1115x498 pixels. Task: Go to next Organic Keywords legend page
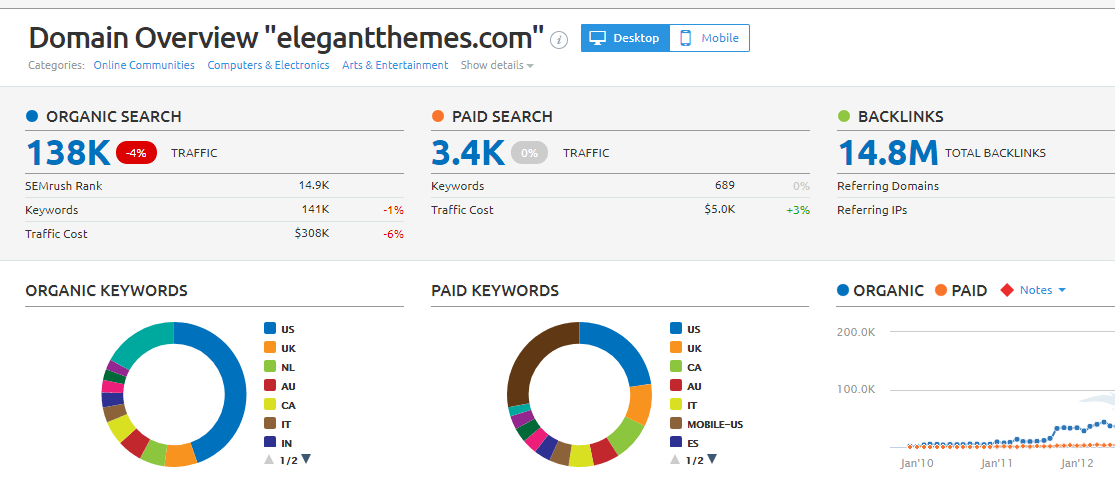pyautogui.click(x=306, y=460)
